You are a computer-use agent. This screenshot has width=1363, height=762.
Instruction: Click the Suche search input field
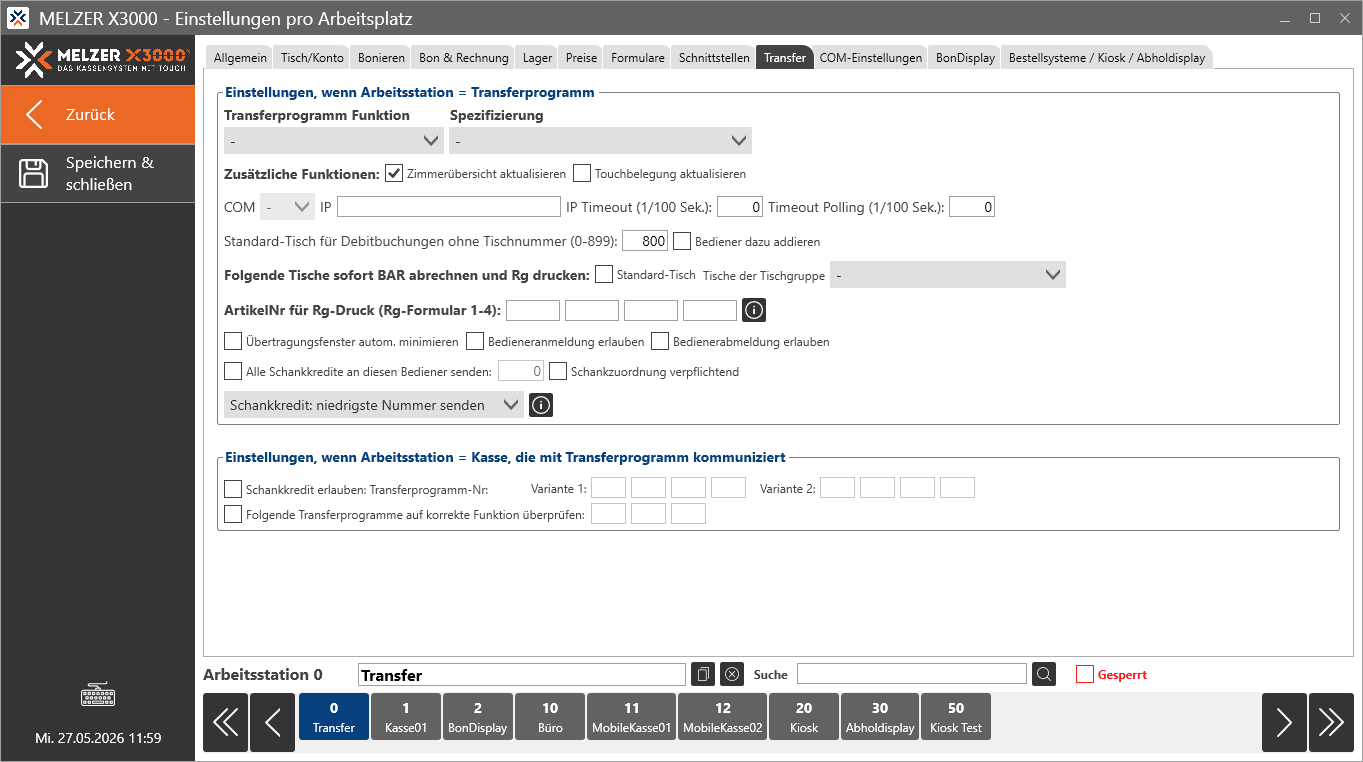point(912,674)
